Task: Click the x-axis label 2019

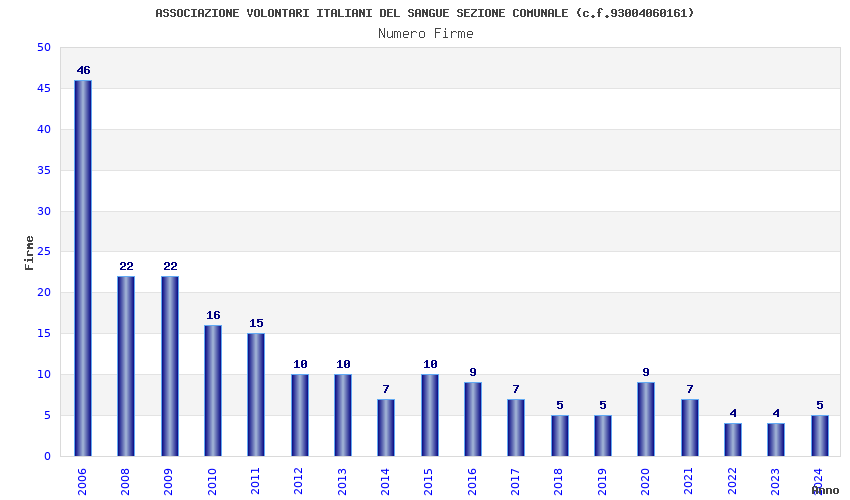Action: (x=602, y=482)
